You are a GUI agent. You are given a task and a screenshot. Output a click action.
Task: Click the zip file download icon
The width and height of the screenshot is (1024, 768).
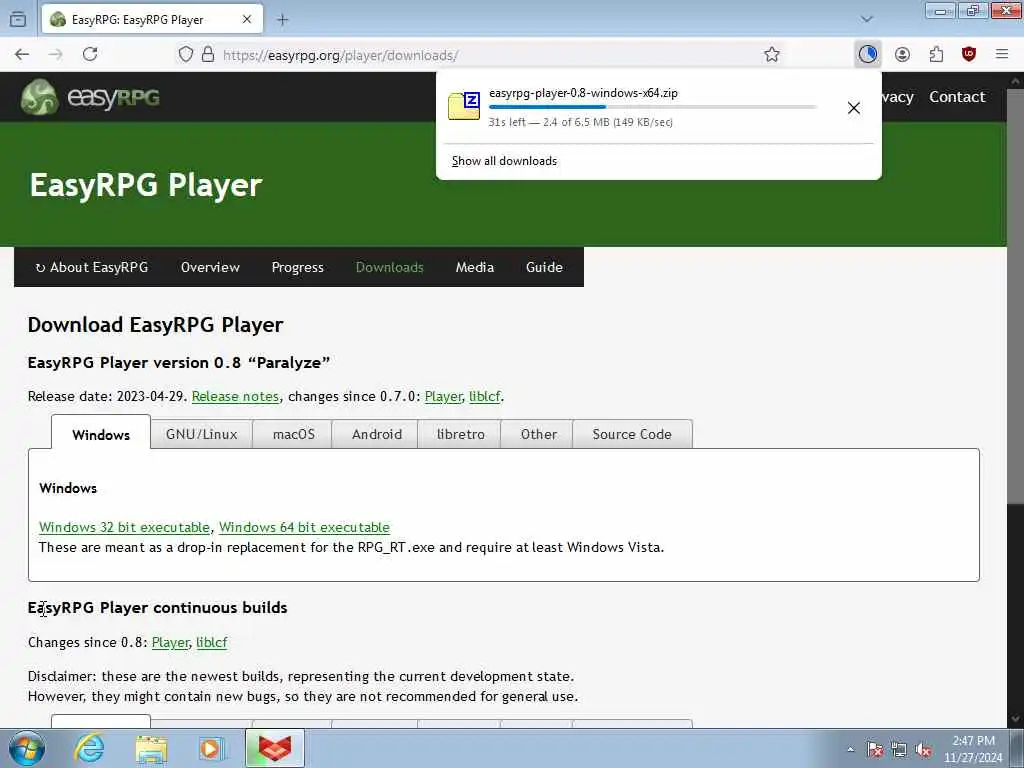[464, 106]
